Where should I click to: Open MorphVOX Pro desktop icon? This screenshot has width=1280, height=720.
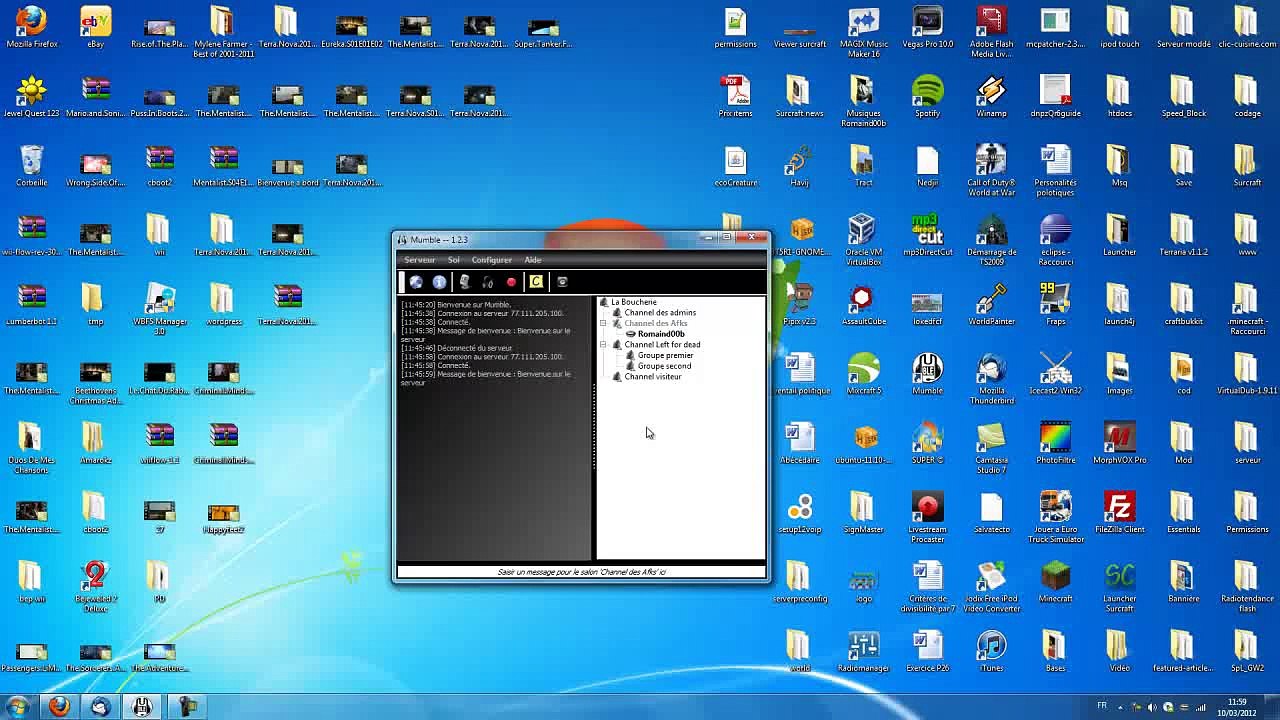(1119, 442)
